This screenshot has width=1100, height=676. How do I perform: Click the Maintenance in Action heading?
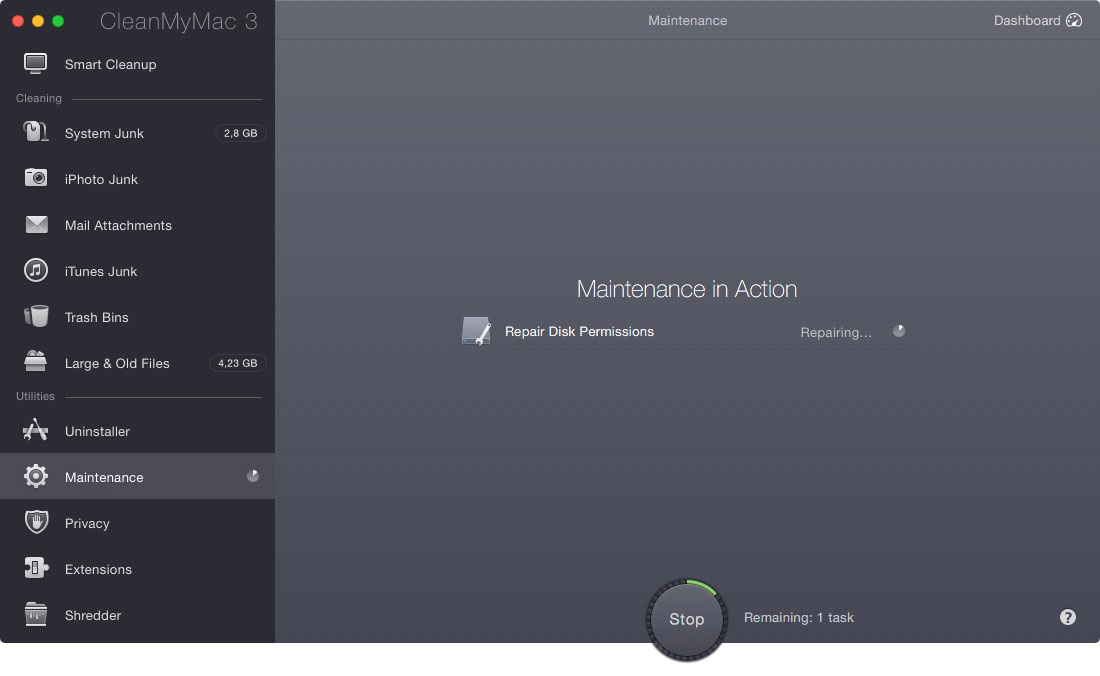coord(686,289)
